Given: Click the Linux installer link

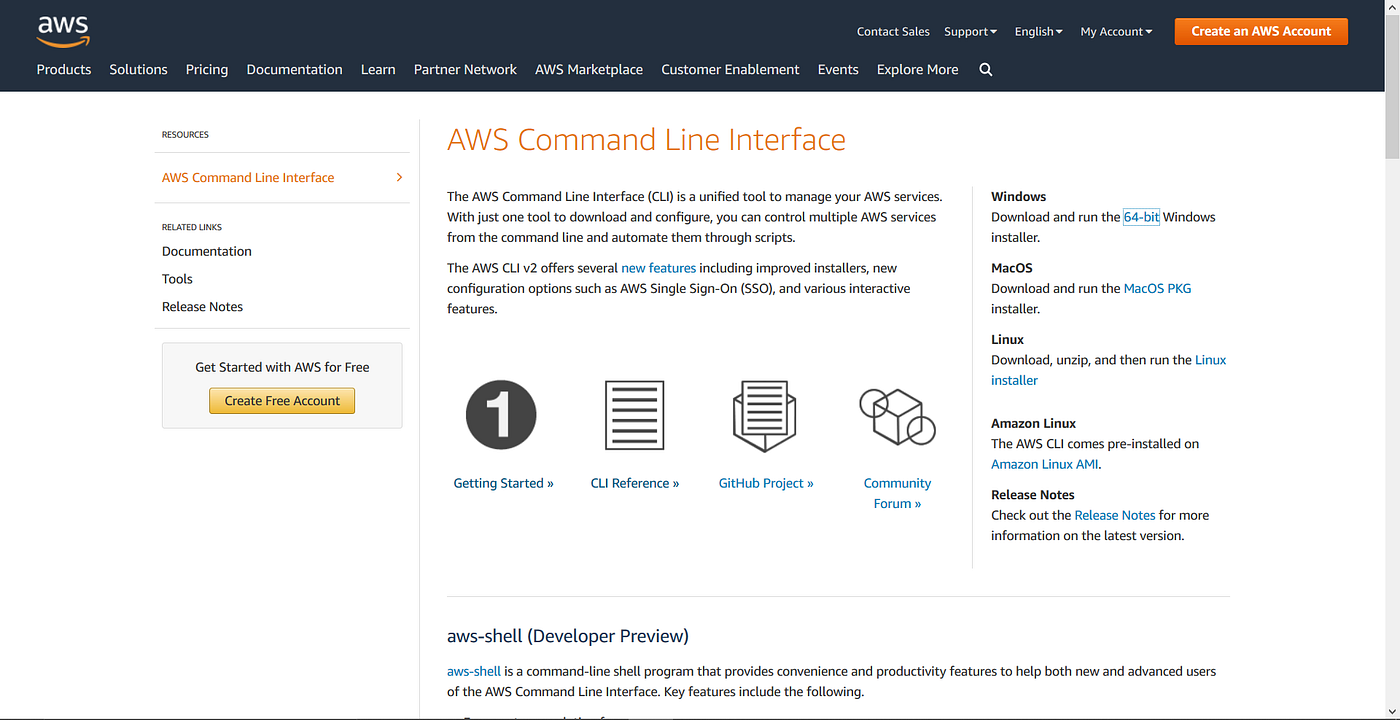Looking at the screenshot, I should click(x=1108, y=370).
